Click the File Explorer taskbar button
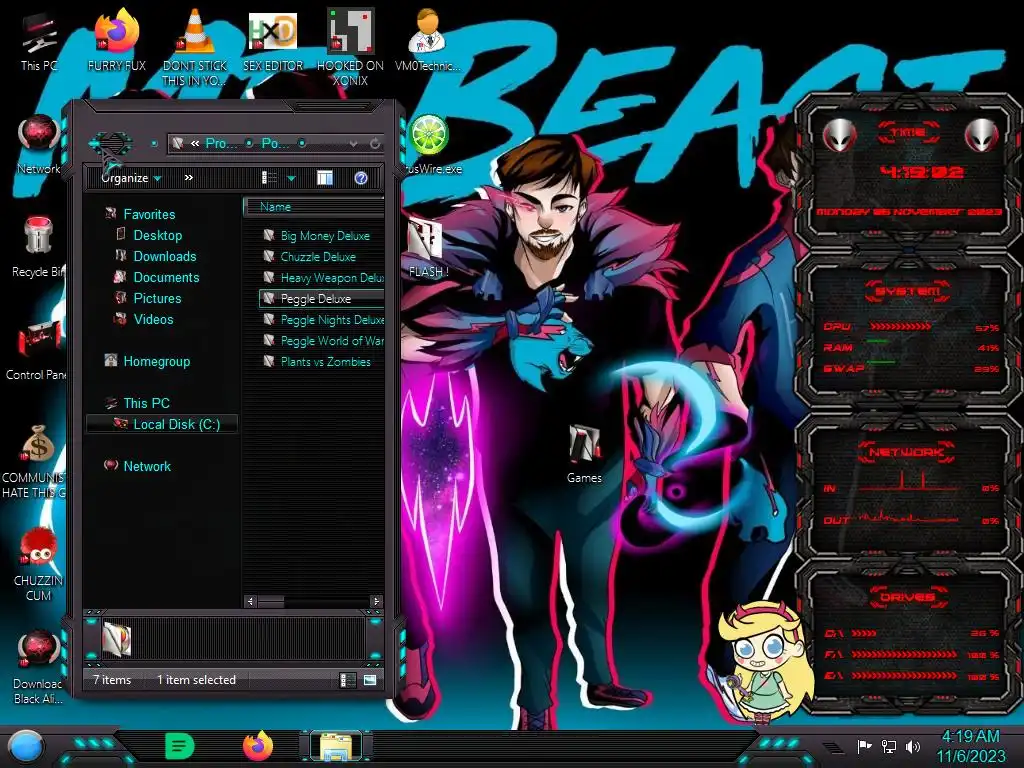This screenshot has width=1024, height=768. [336, 746]
